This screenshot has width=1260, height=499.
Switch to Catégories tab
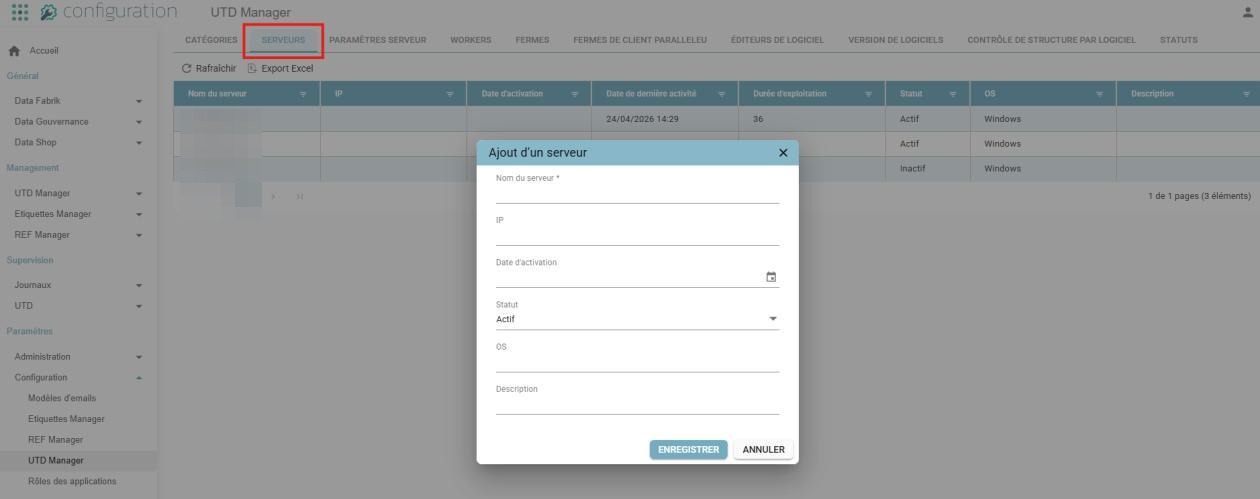coord(211,40)
